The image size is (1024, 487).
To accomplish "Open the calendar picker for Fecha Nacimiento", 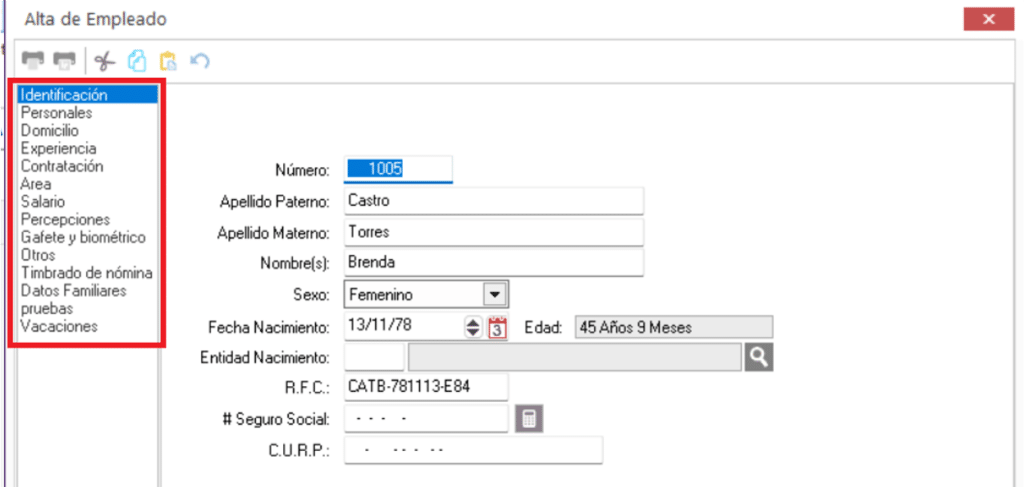I will pos(498,327).
